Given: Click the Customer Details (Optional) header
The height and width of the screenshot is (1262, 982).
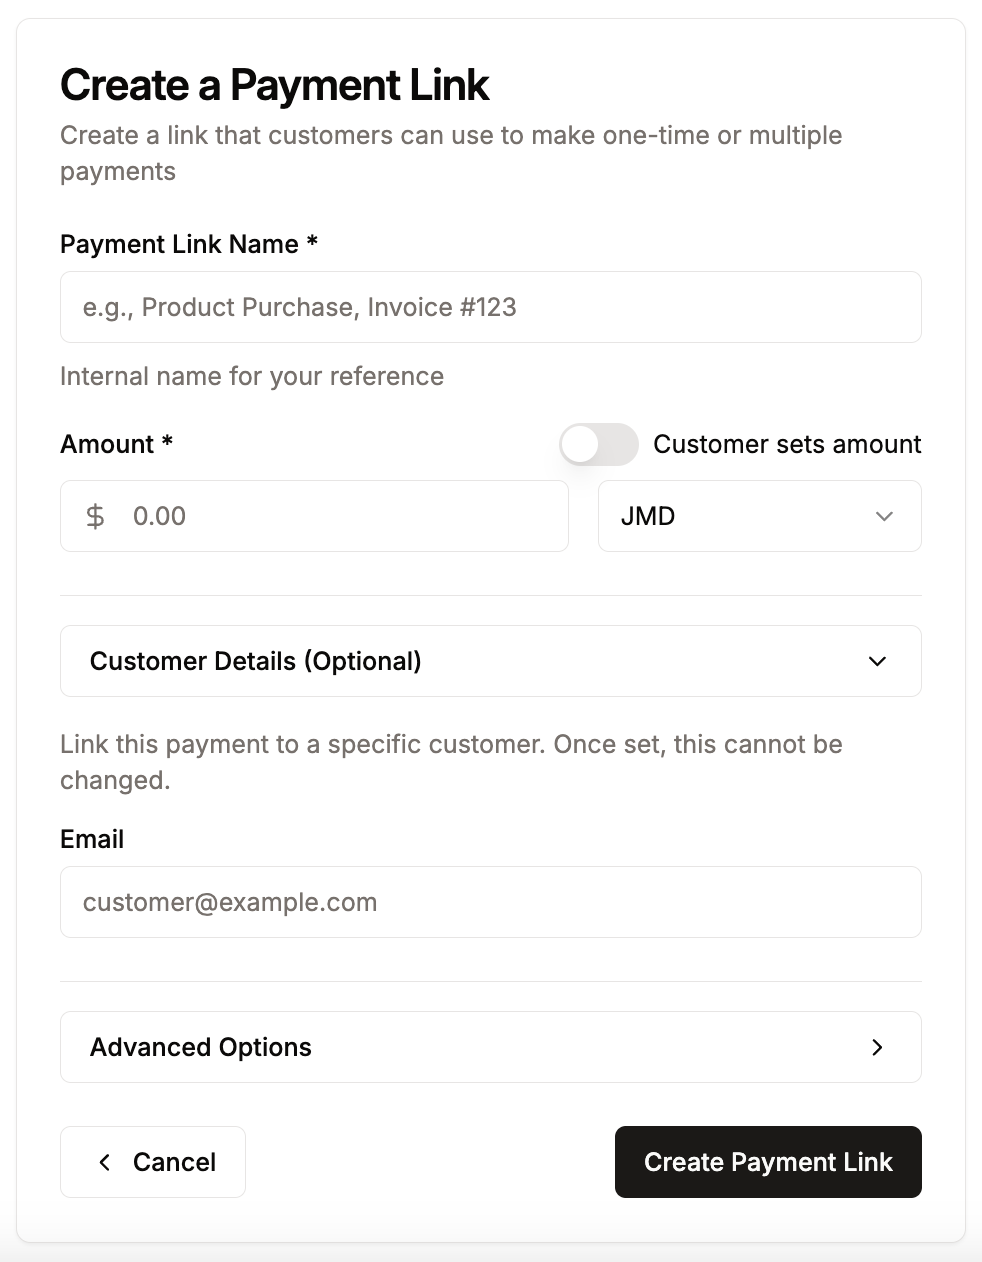Looking at the screenshot, I should (x=255, y=661).
